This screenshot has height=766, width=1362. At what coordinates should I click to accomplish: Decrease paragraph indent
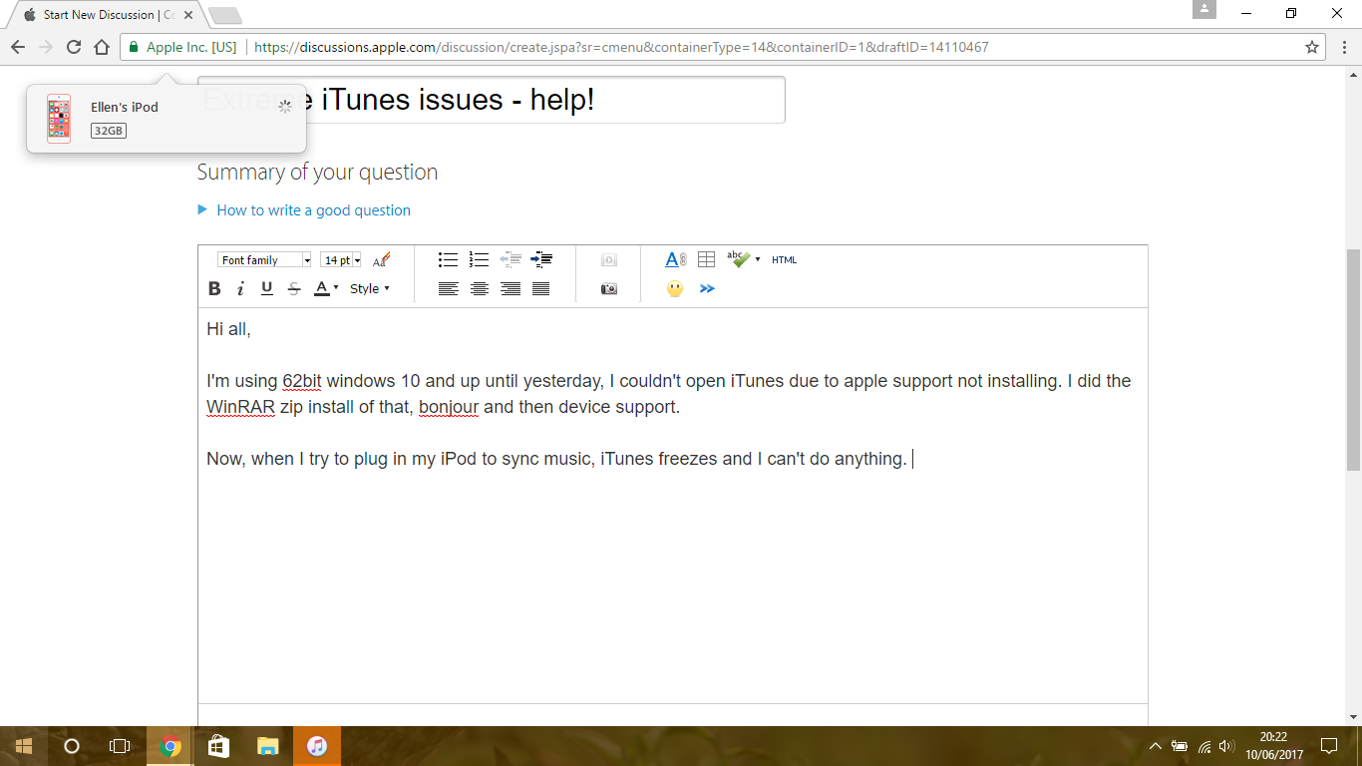coord(510,260)
